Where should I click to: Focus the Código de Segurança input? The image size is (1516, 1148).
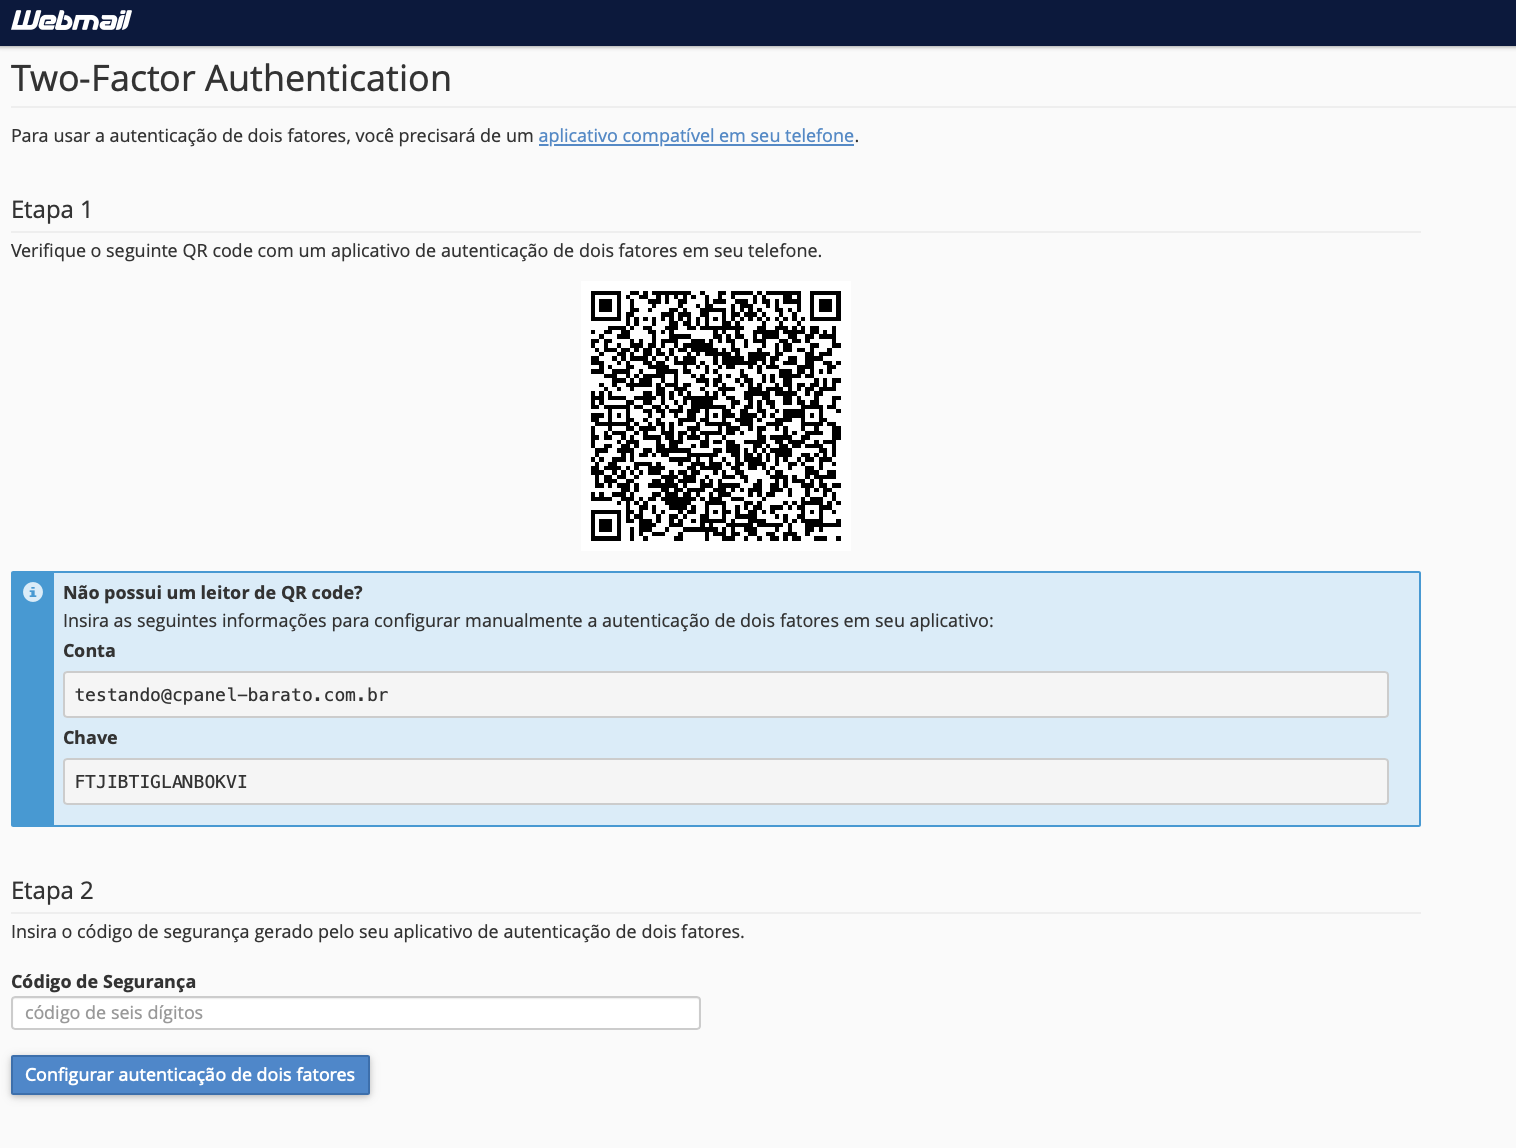(x=355, y=1013)
